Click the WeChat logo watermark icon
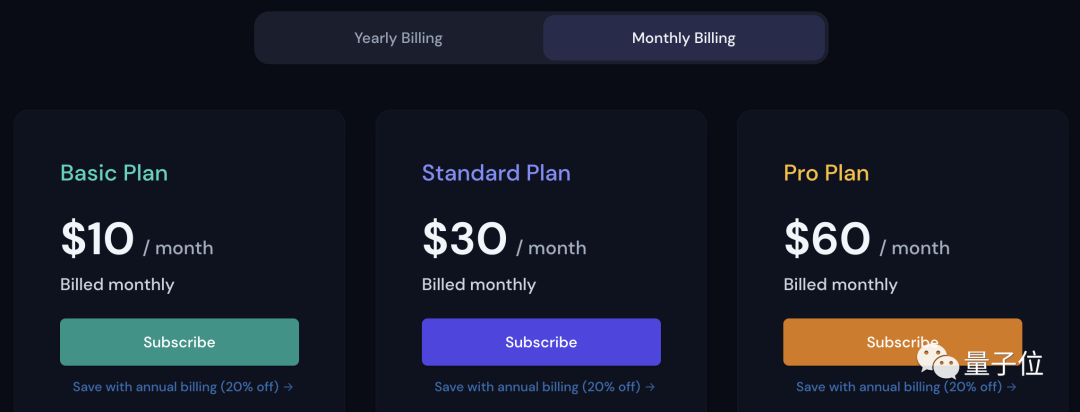 938,362
